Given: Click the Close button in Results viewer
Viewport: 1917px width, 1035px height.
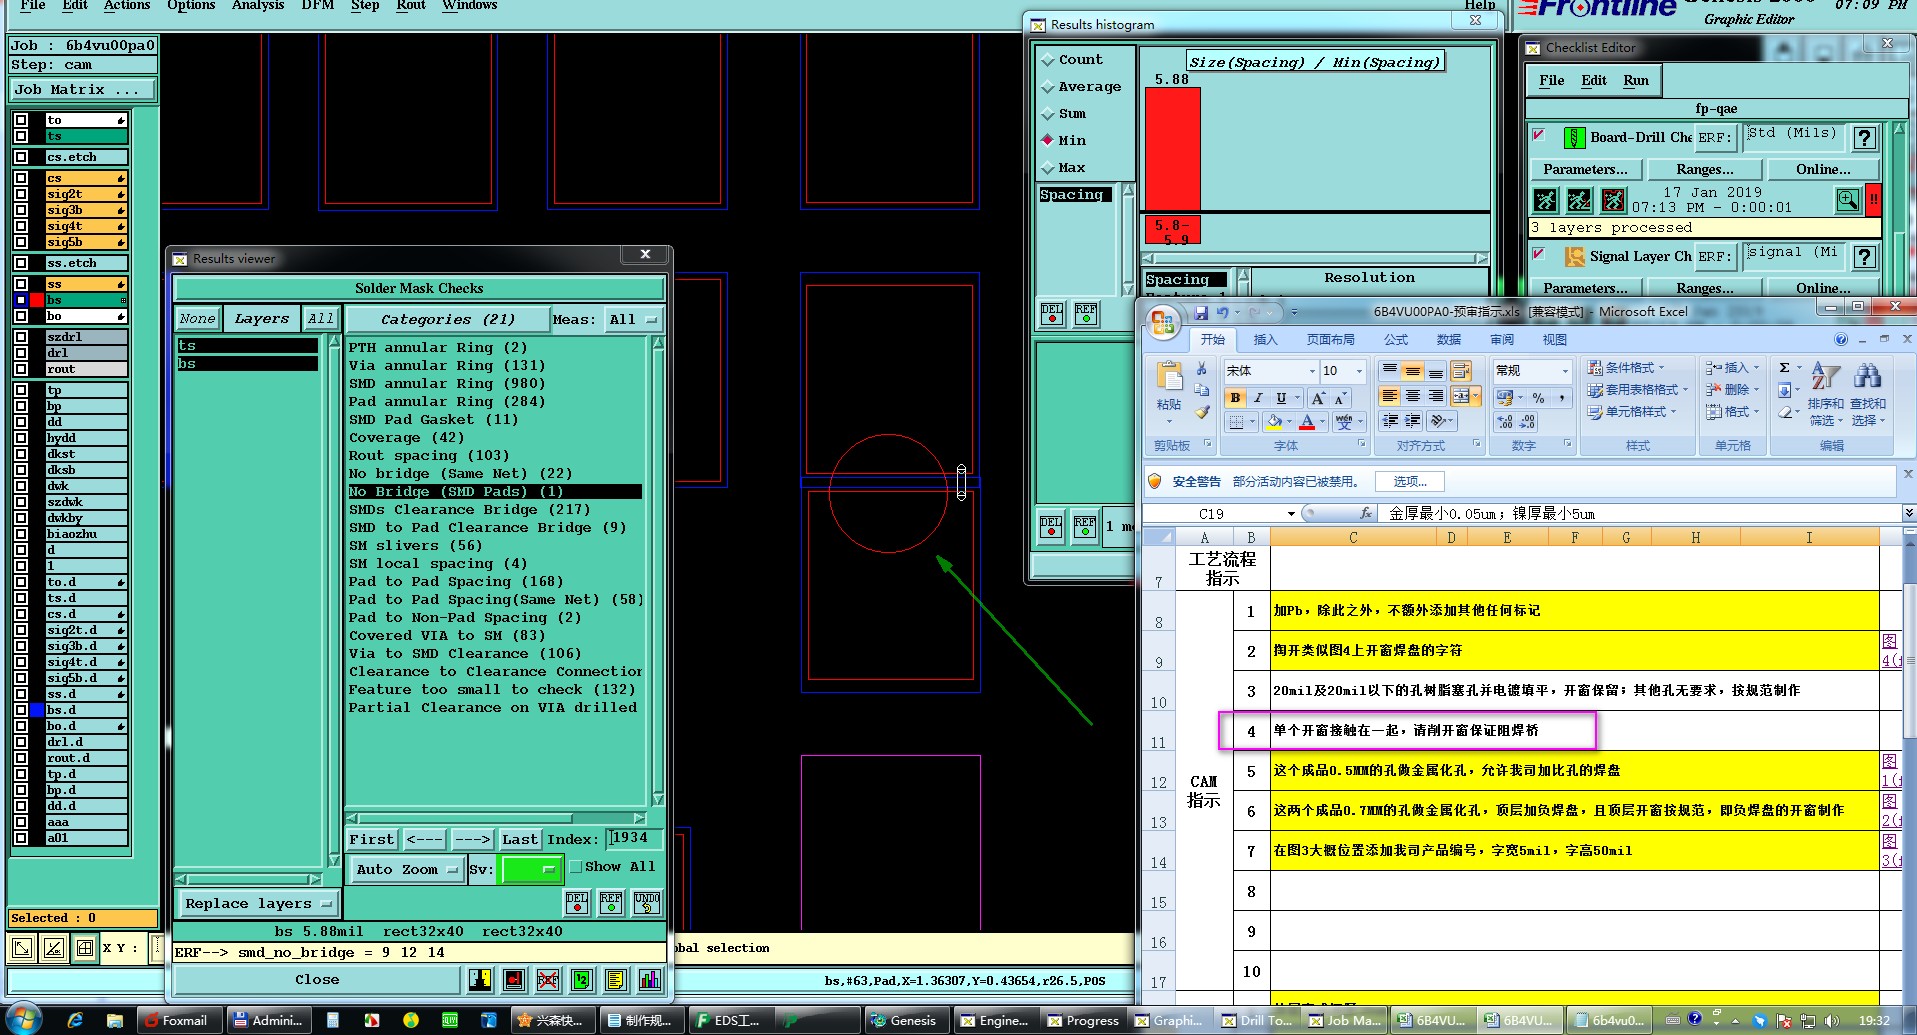Looking at the screenshot, I should coord(317,980).
